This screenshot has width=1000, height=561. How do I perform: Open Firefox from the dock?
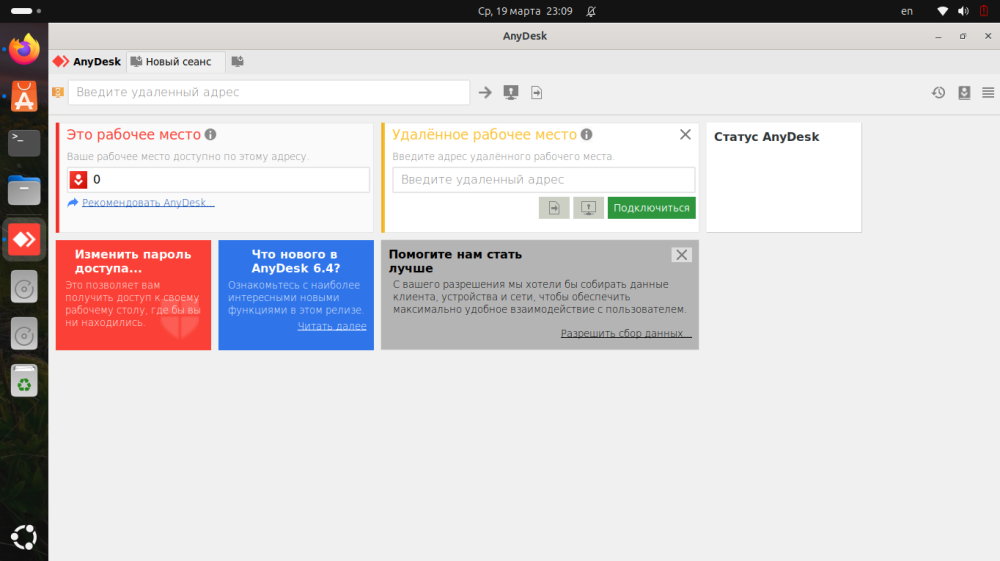[24, 49]
